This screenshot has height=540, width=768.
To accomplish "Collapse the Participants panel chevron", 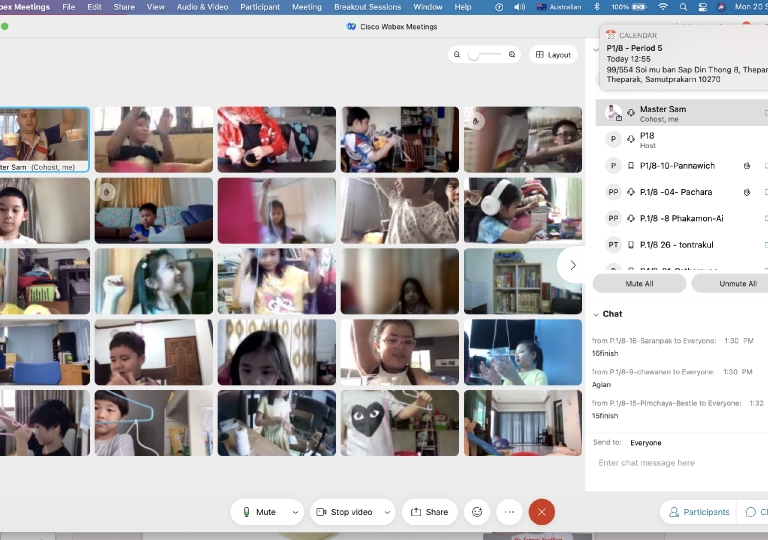I will pyautogui.click(x=596, y=49).
